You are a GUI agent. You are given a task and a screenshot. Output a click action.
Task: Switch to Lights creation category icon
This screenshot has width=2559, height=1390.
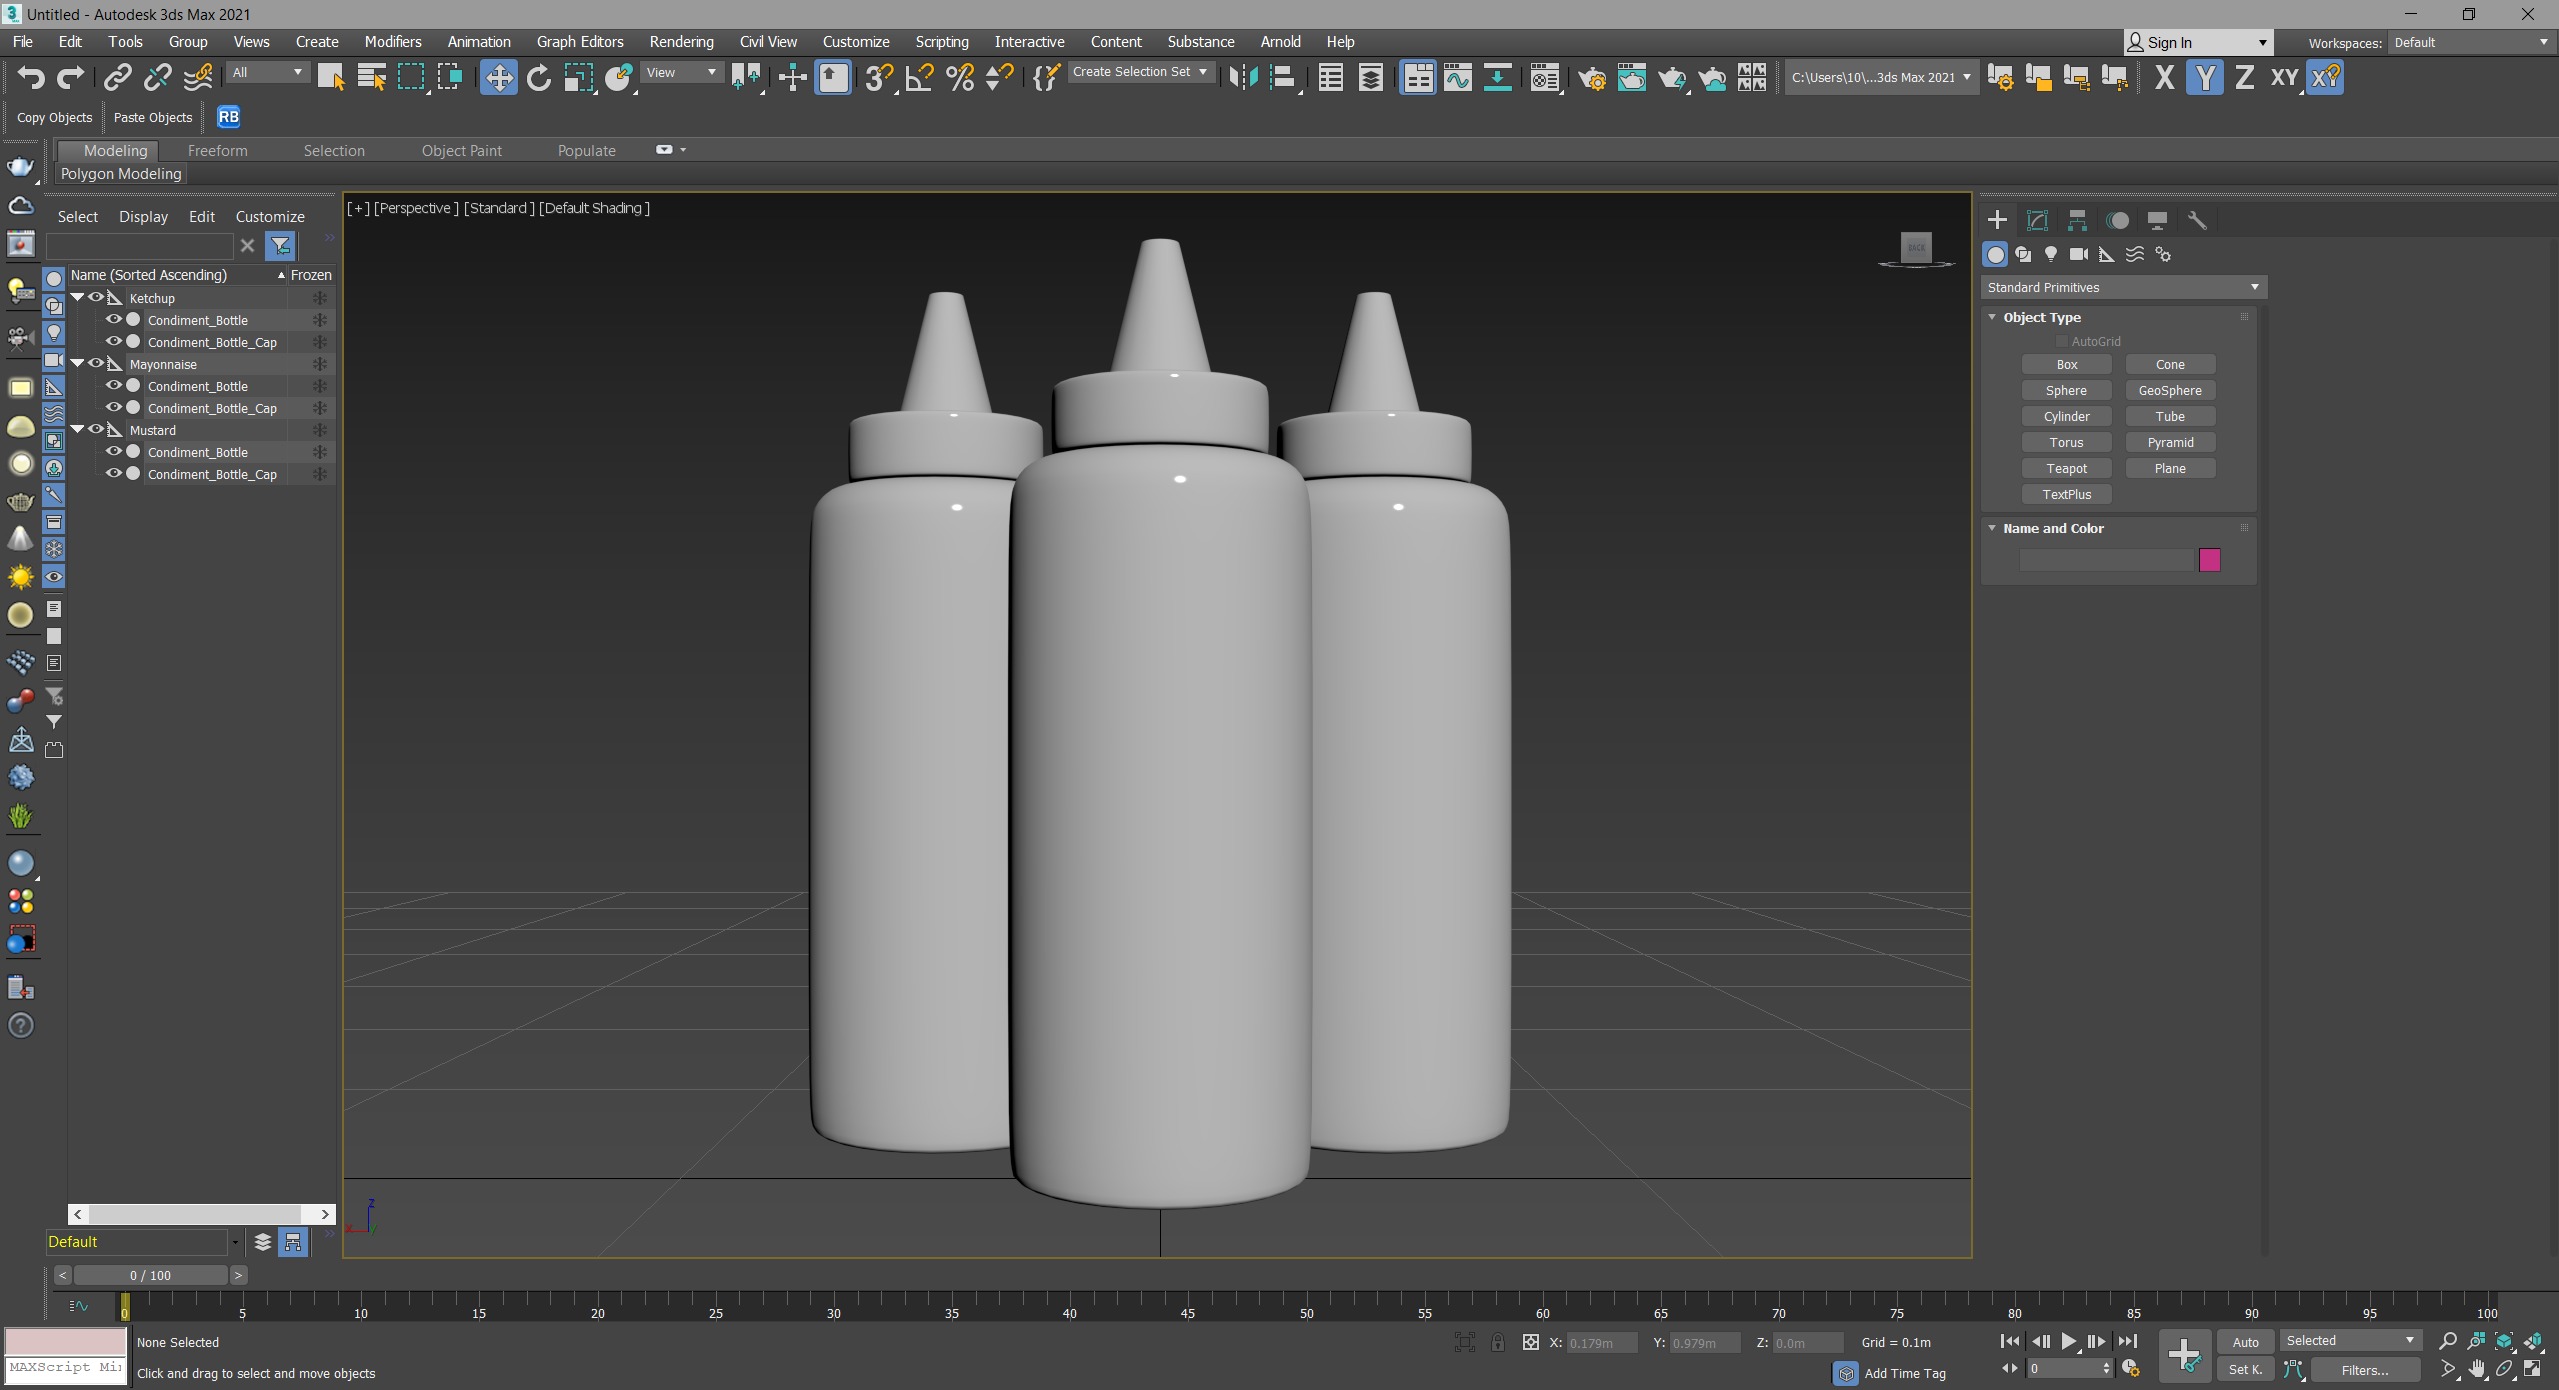click(2051, 254)
